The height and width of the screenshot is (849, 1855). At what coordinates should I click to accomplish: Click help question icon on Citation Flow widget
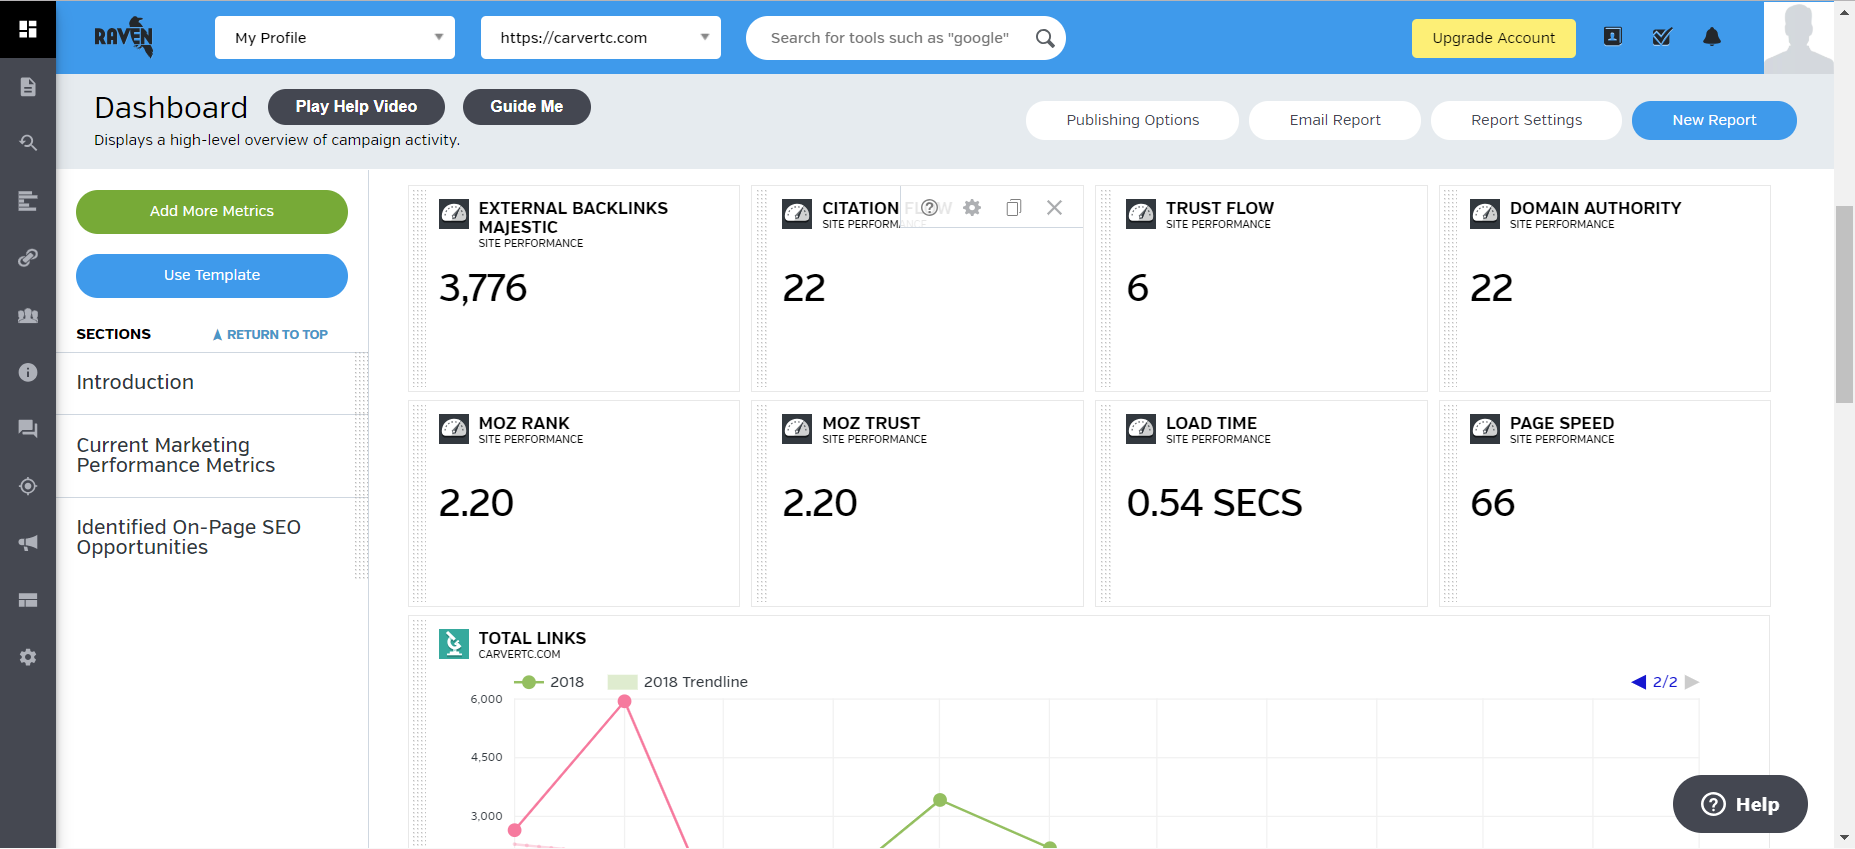(x=929, y=207)
